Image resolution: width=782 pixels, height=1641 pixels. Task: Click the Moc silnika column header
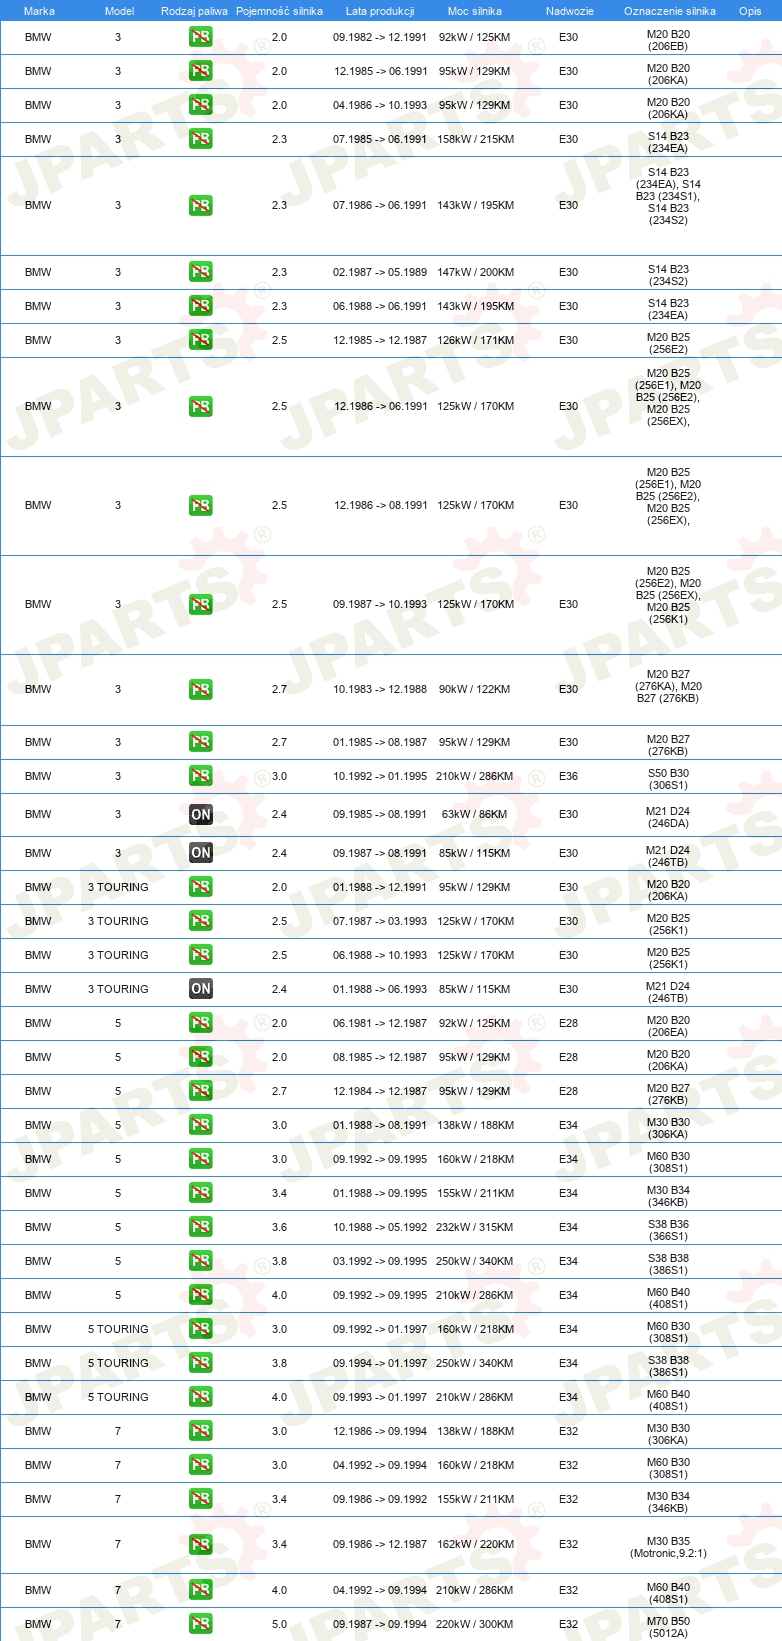pos(475,11)
